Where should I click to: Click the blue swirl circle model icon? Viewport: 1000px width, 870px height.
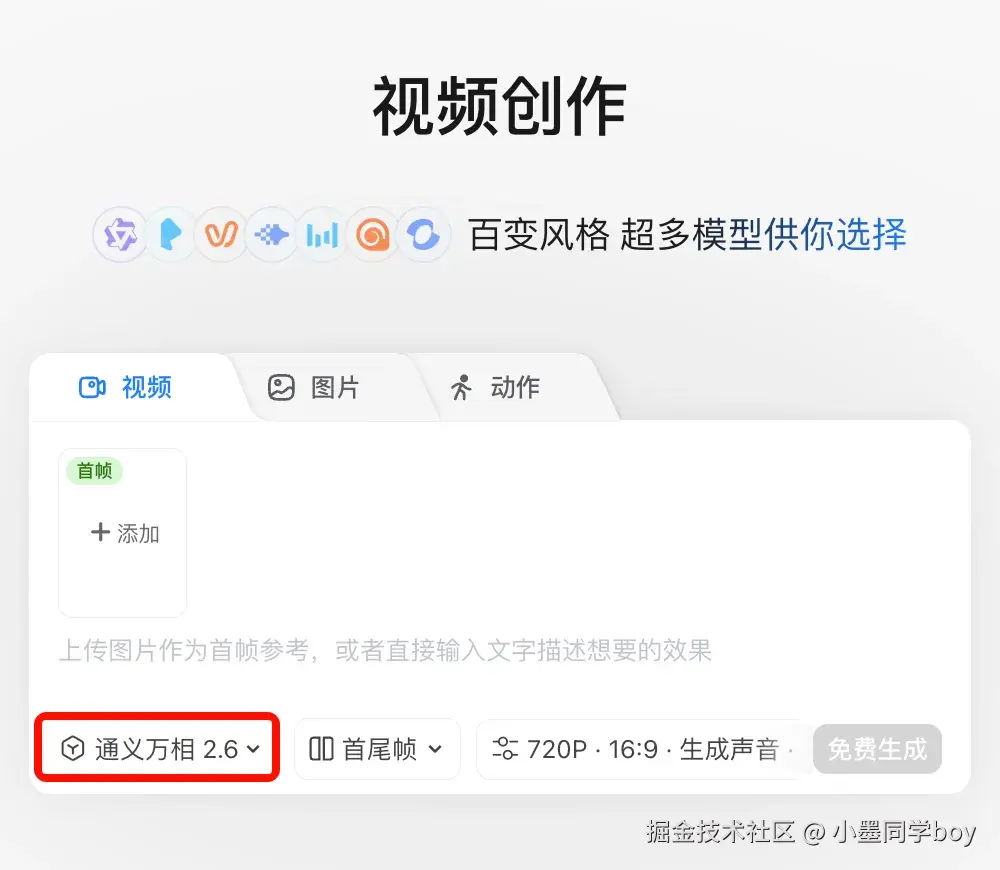(423, 235)
